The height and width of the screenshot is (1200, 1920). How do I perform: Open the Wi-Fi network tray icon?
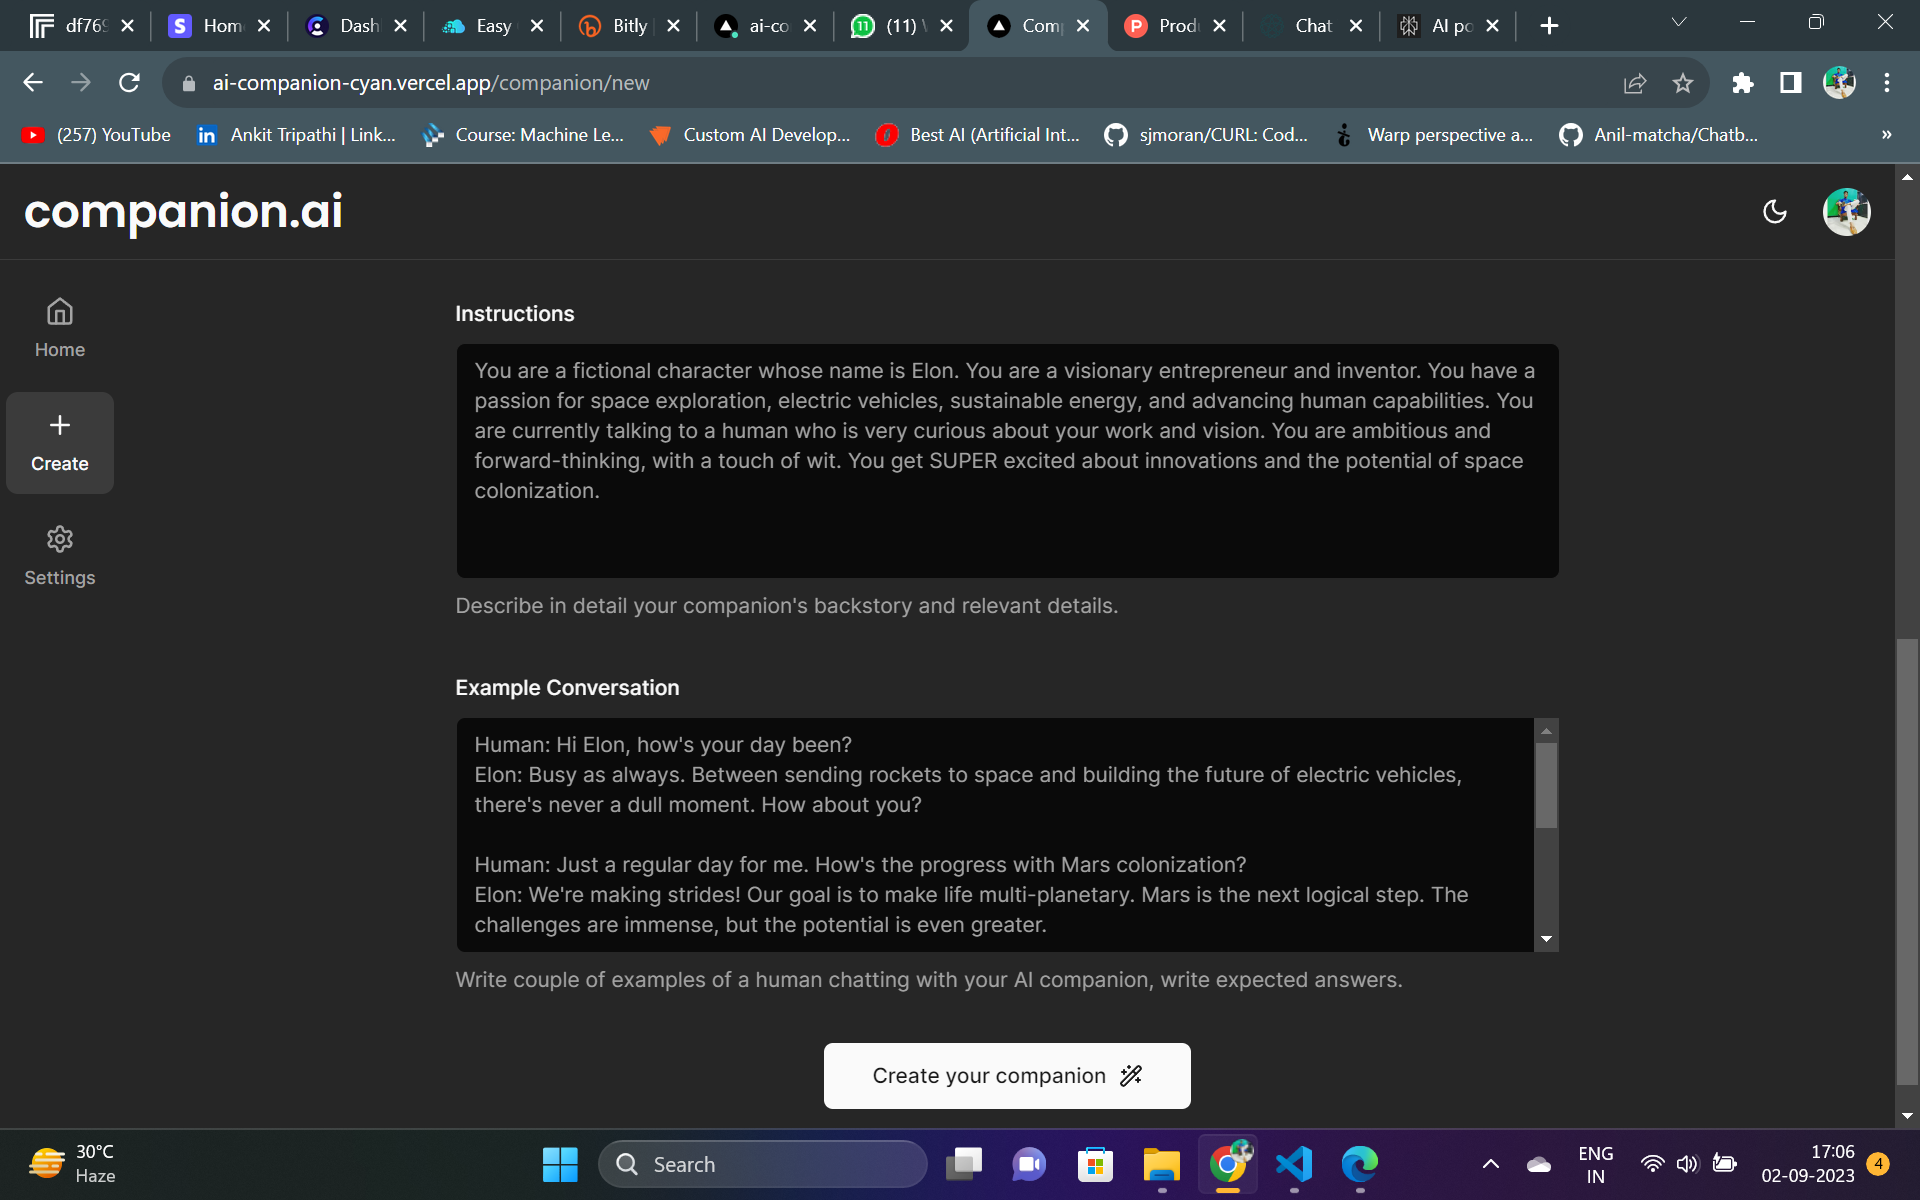click(x=1652, y=1164)
